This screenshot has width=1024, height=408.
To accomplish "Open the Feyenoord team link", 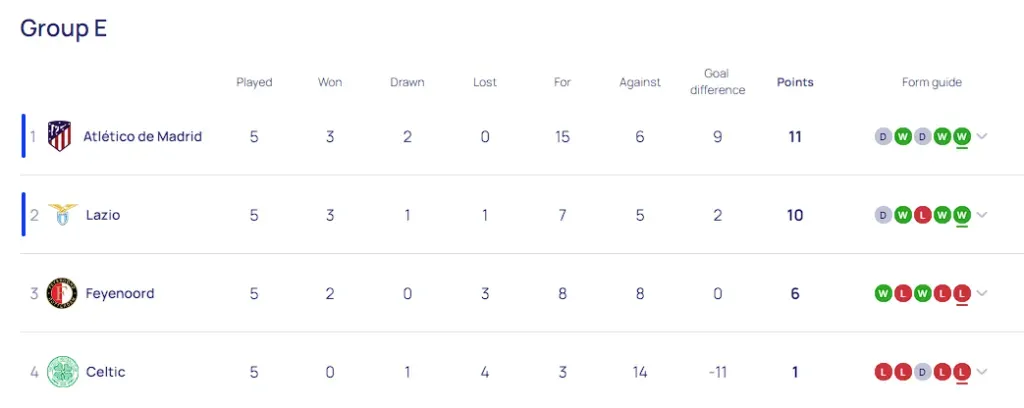I will click(x=120, y=294).
